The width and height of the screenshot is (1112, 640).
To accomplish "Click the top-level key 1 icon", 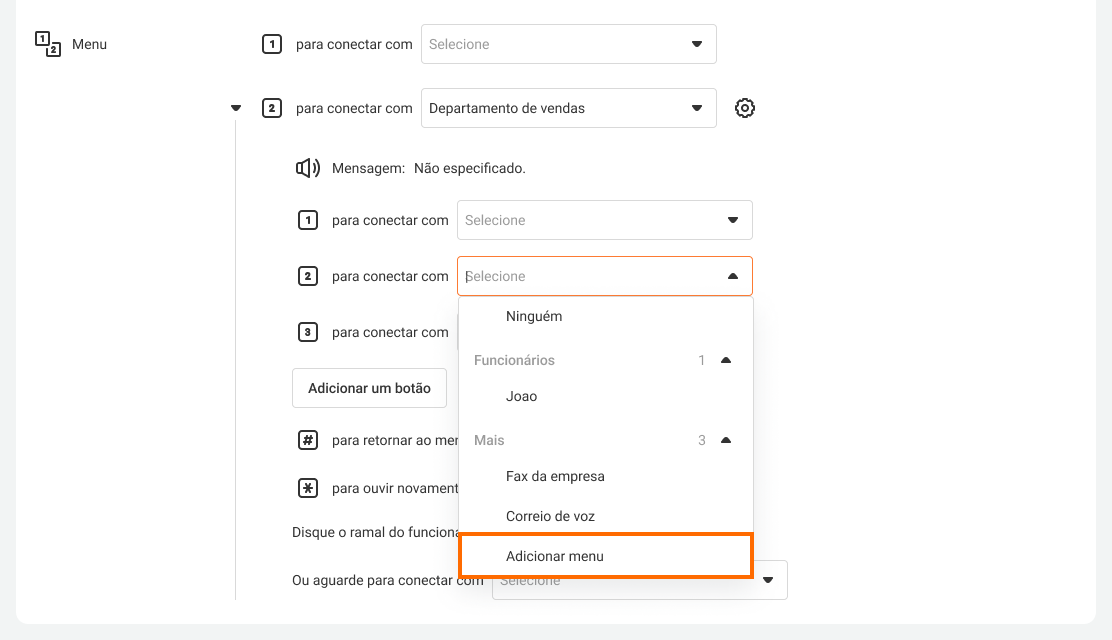I will (x=271, y=44).
